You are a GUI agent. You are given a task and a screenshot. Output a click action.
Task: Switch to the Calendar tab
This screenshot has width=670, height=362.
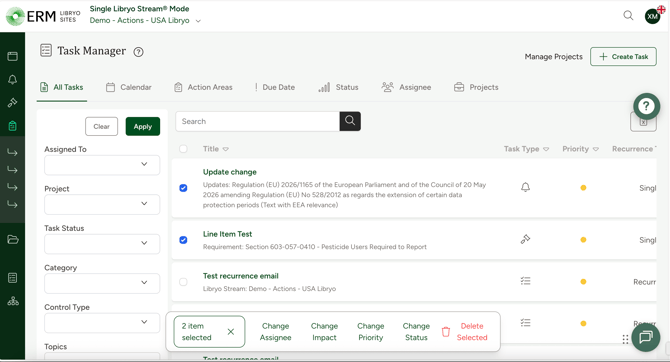[129, 87]
